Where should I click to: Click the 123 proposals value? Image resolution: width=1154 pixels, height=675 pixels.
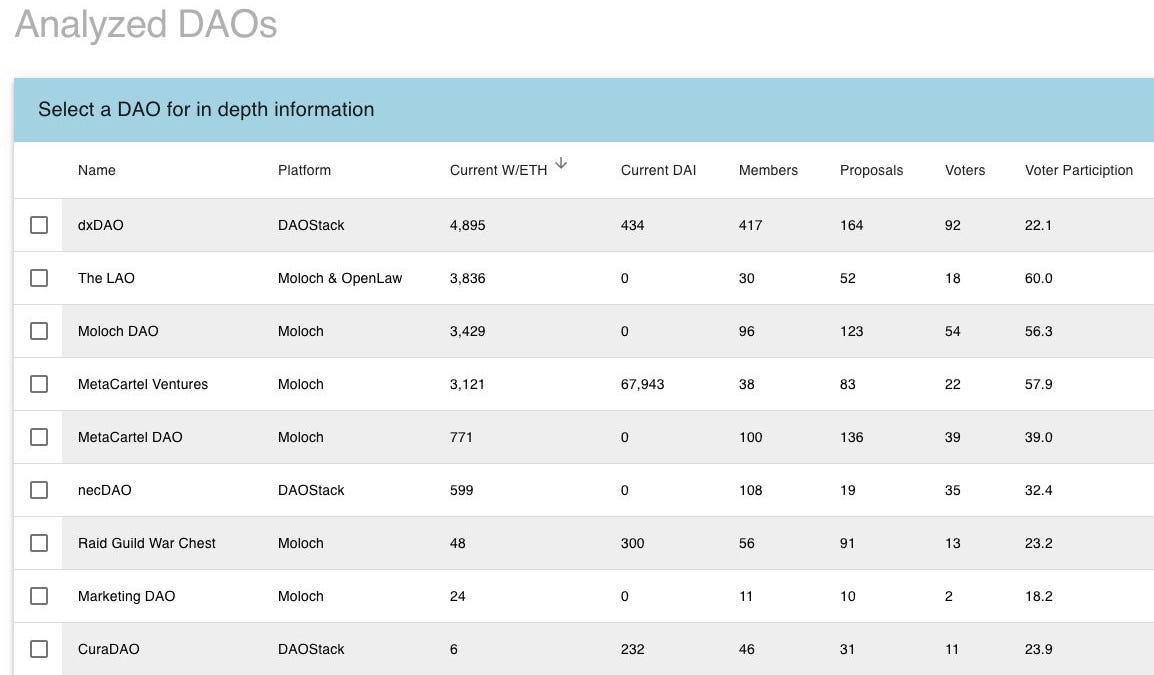coord(851,331)
